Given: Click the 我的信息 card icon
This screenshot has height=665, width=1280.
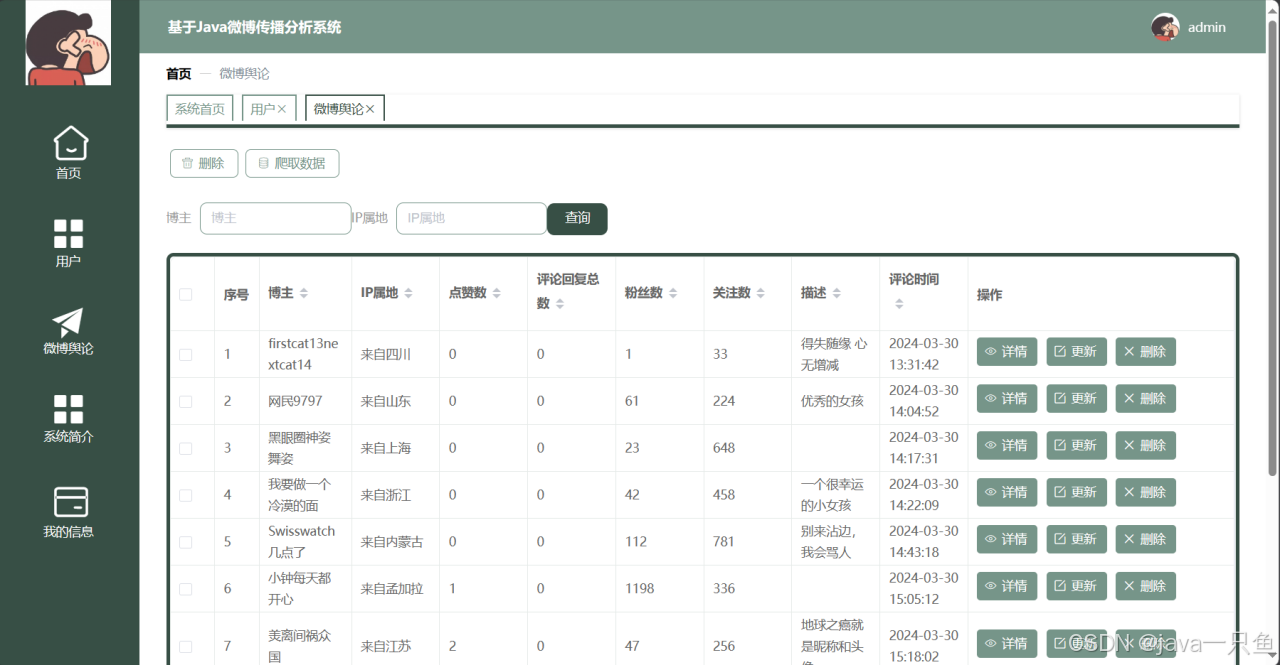Looking at the screenshot, I should 70,501.
